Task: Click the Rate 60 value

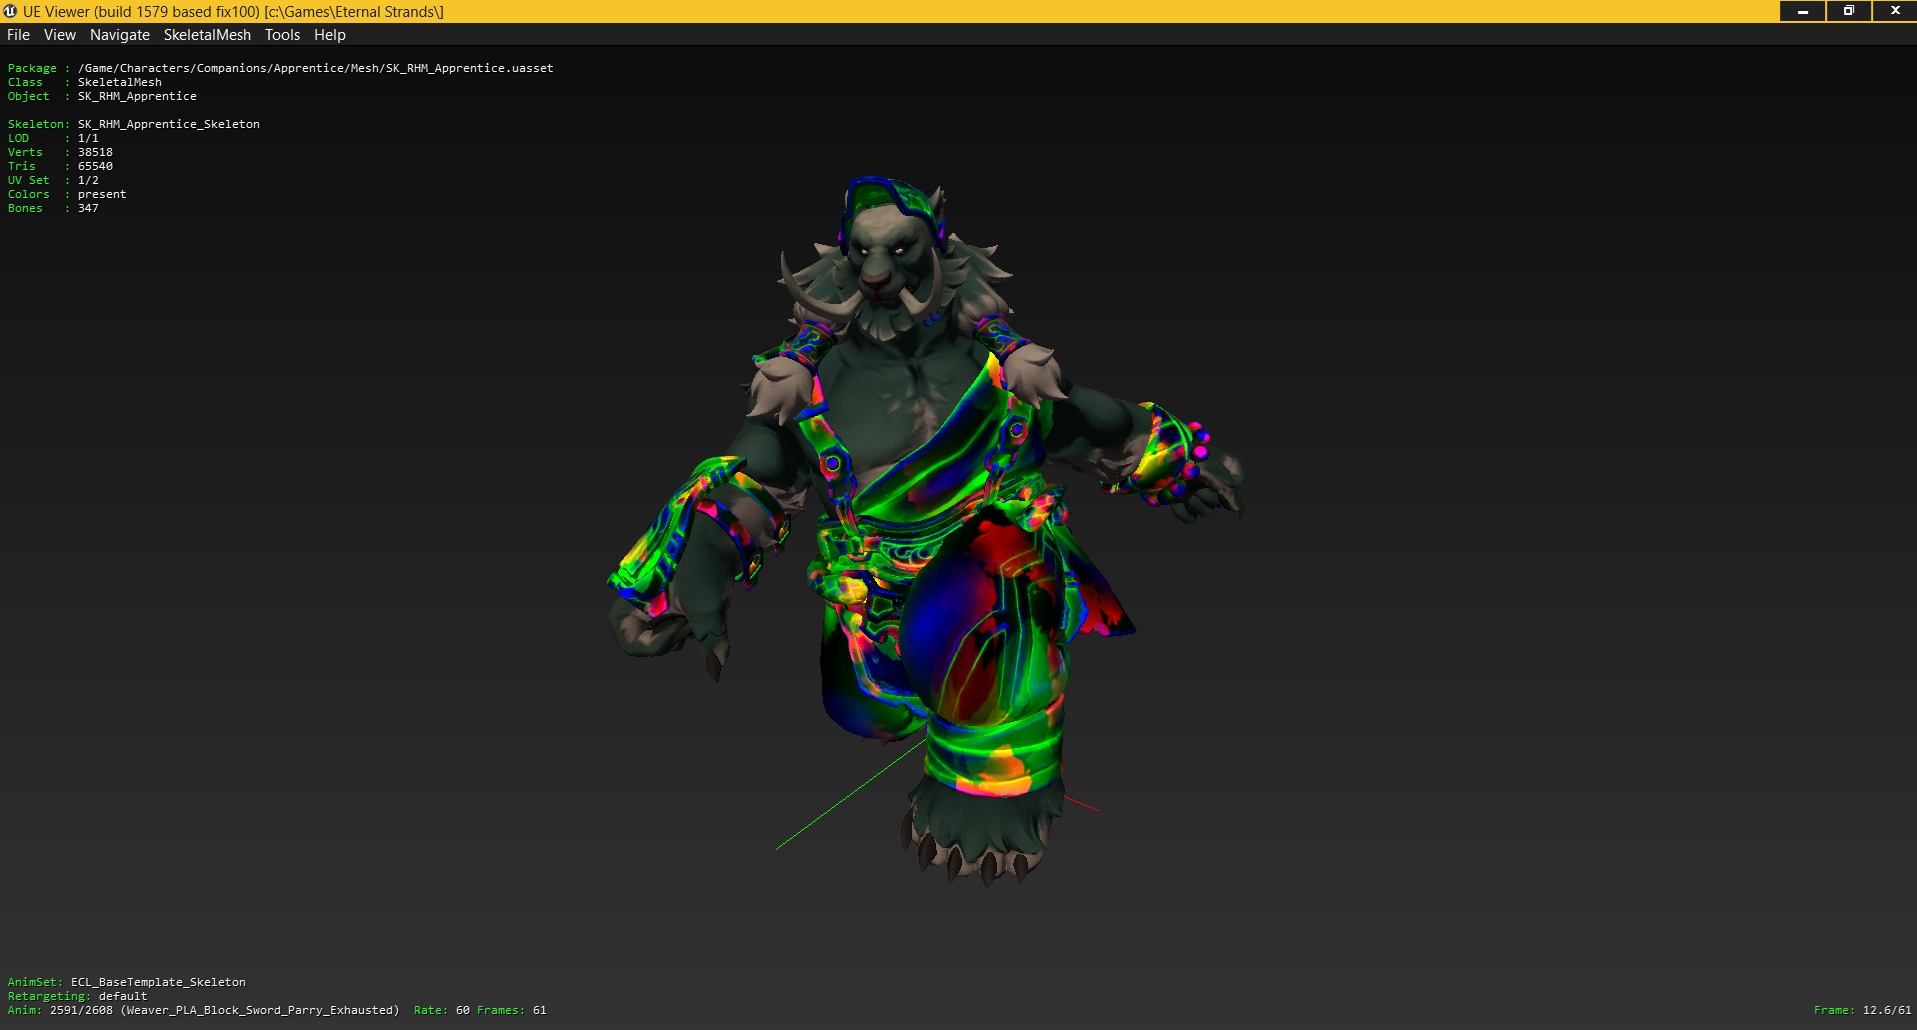Action: pos(463,1010)
